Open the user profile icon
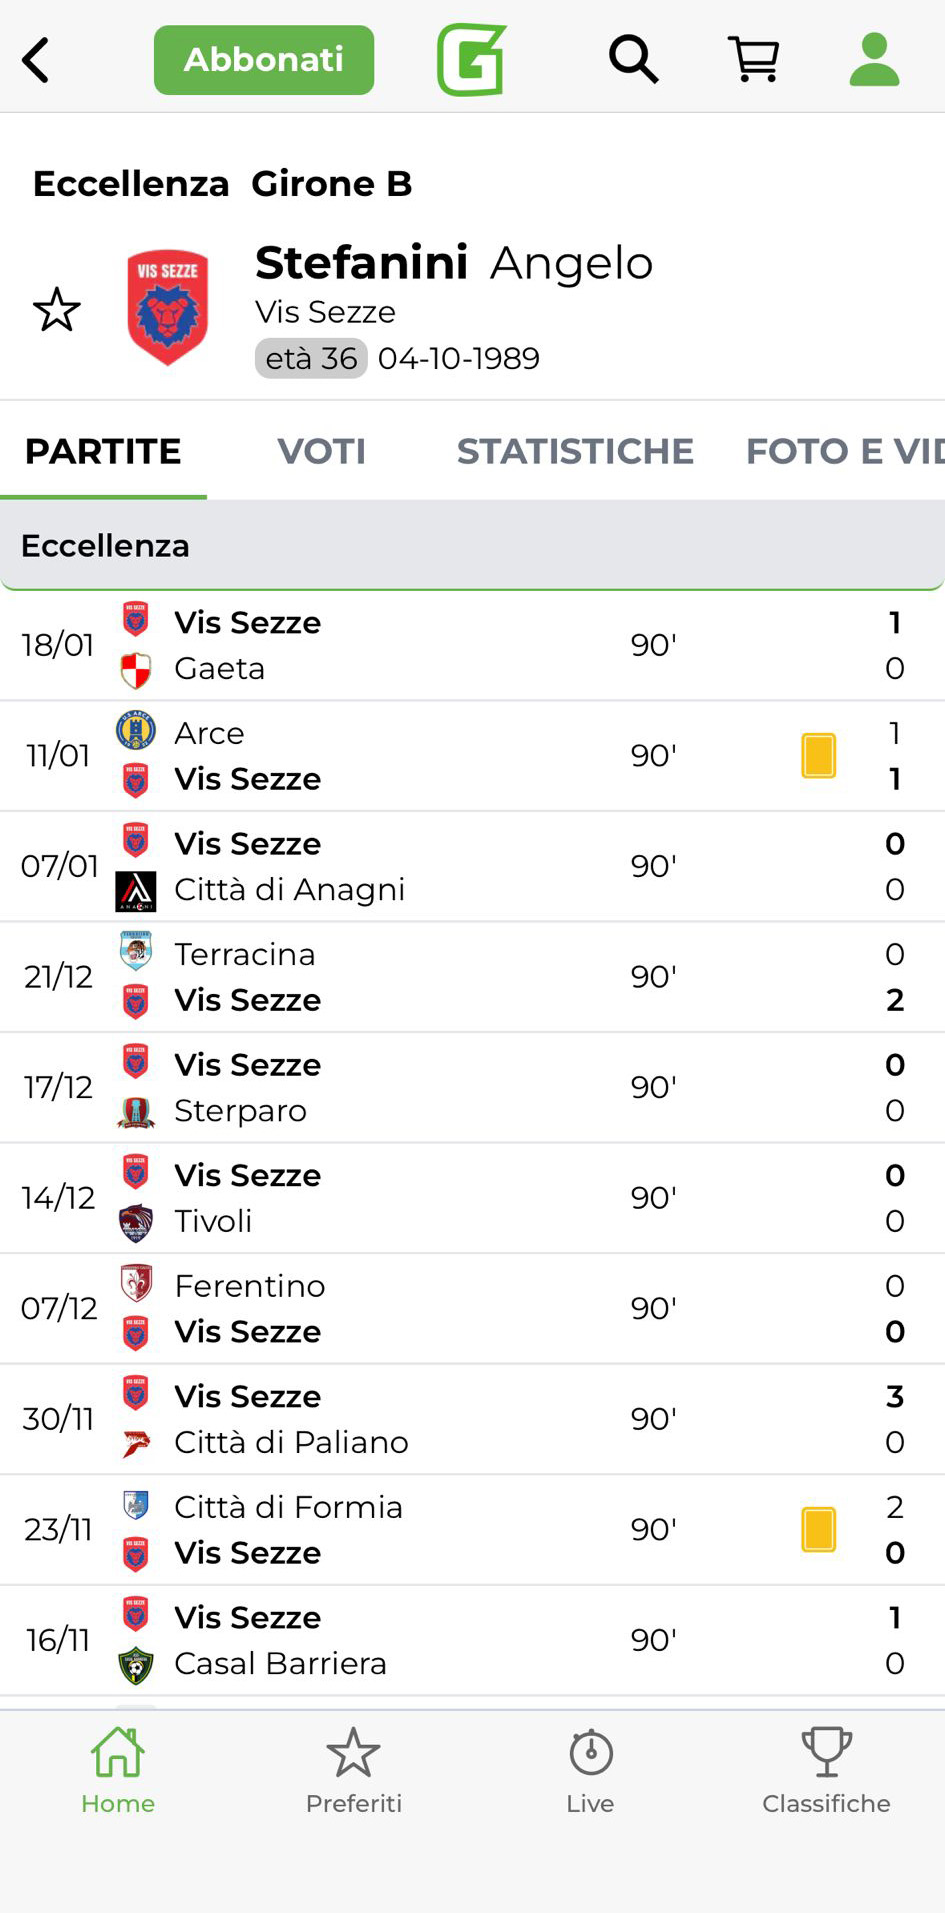The width and height of the screenshot is (945, 1913). [x=874, y=60]
